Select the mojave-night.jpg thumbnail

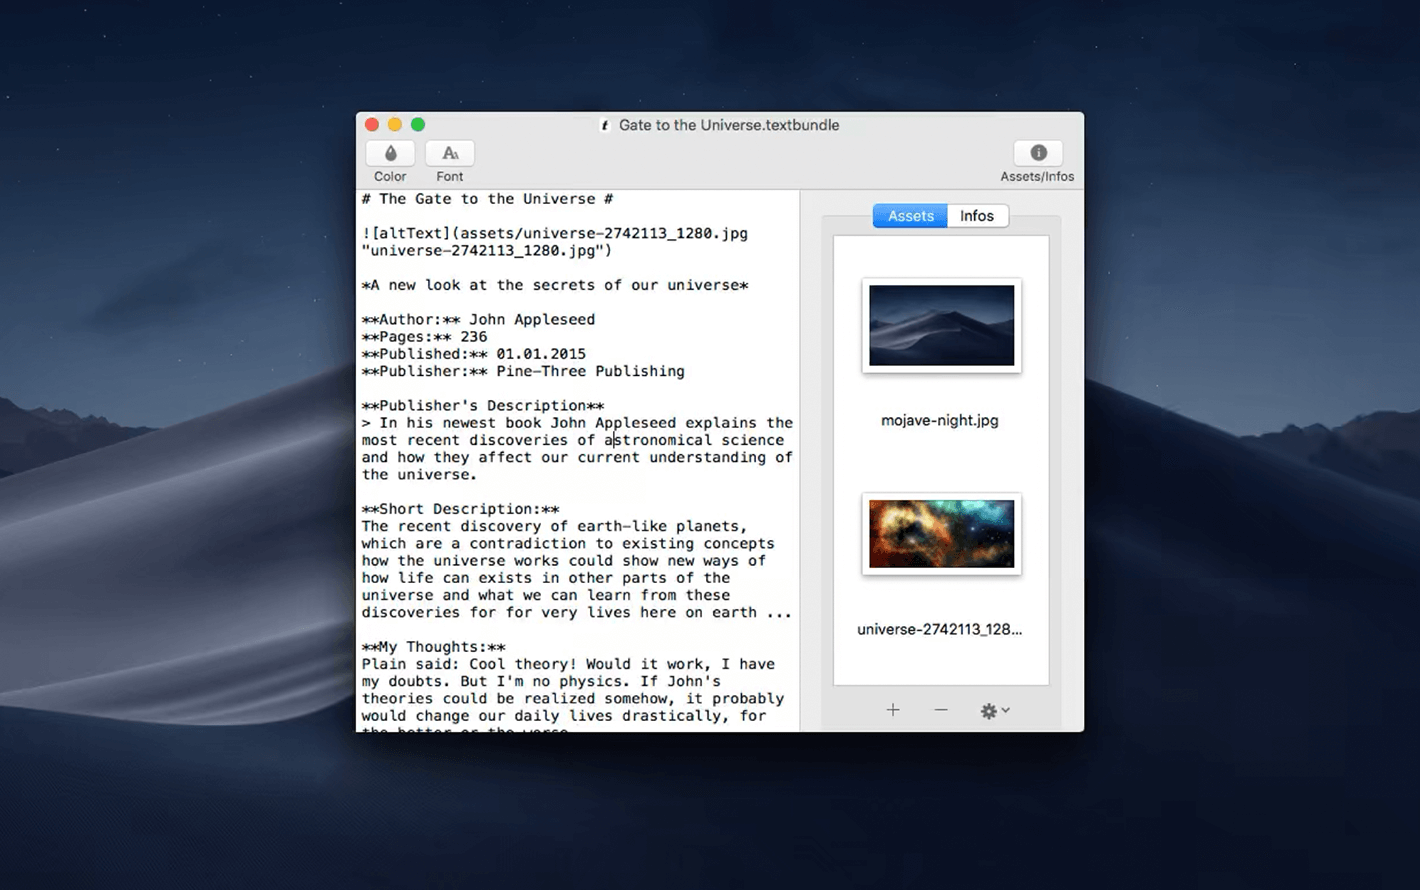click(x=941, y=325)
